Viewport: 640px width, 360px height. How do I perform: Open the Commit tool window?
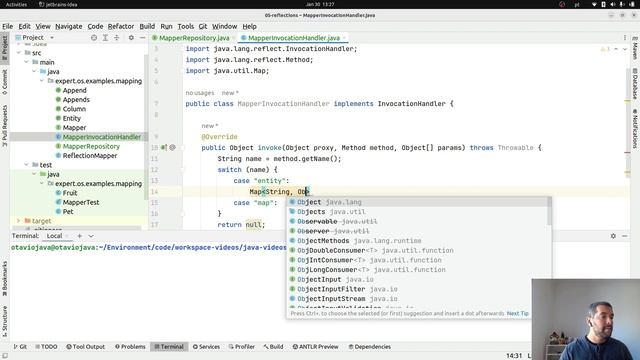4,82
